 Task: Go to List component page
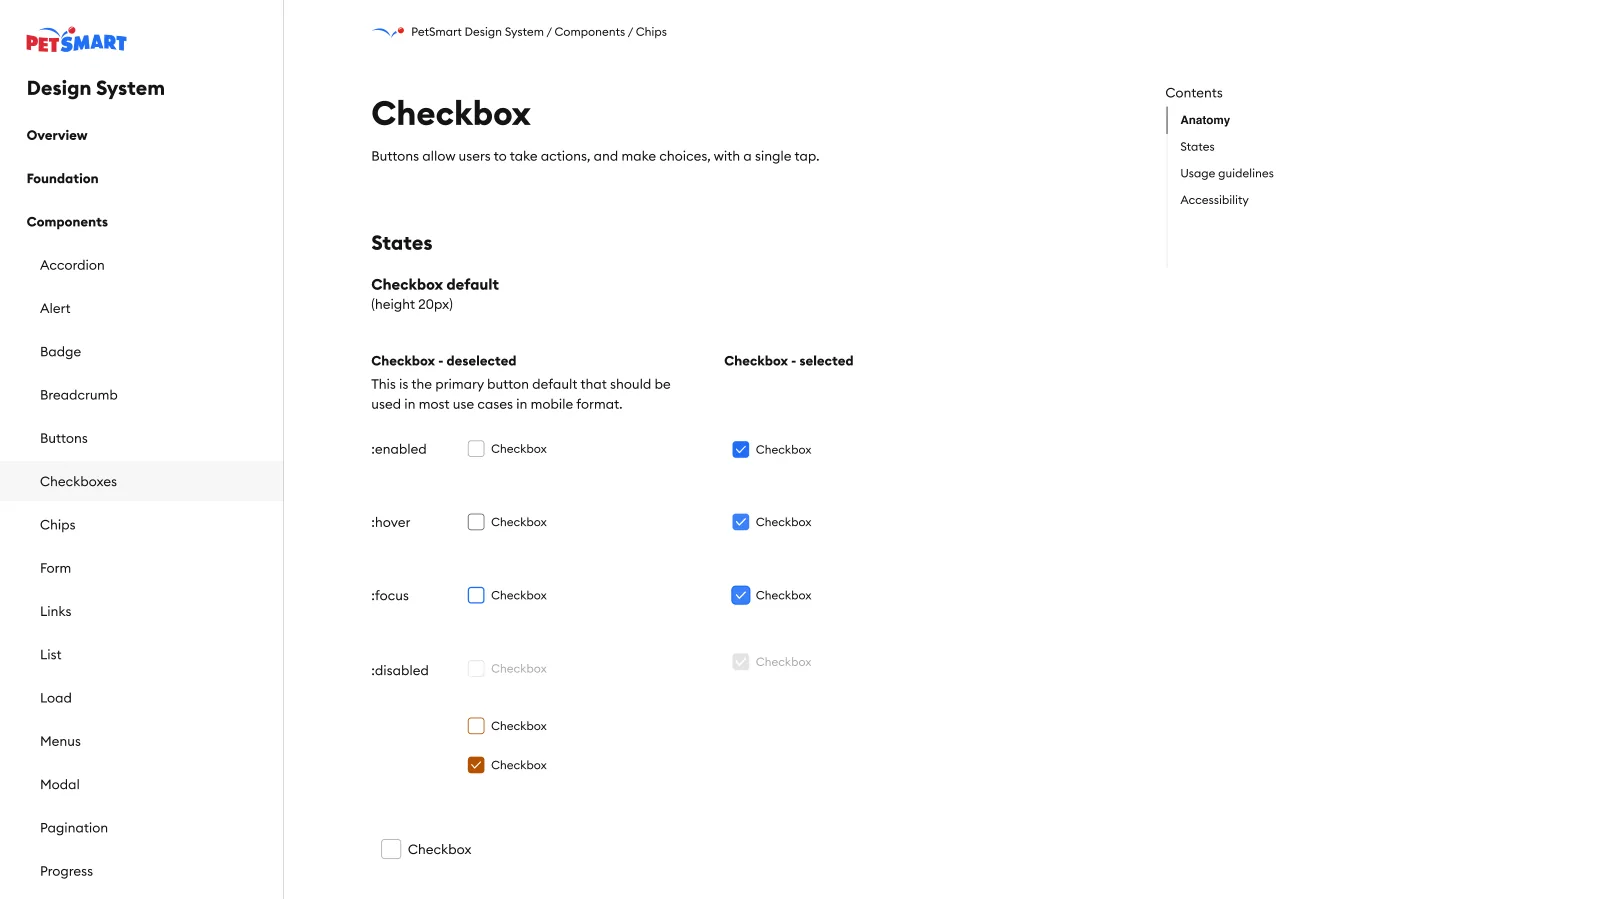click(51, 655)
